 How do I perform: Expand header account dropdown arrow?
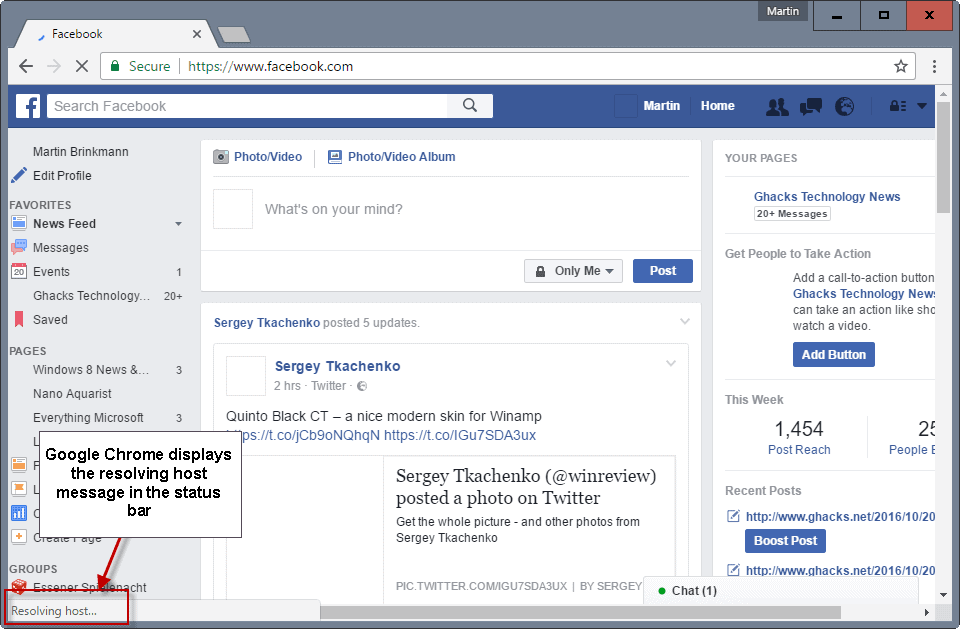[x=922, y=106]
